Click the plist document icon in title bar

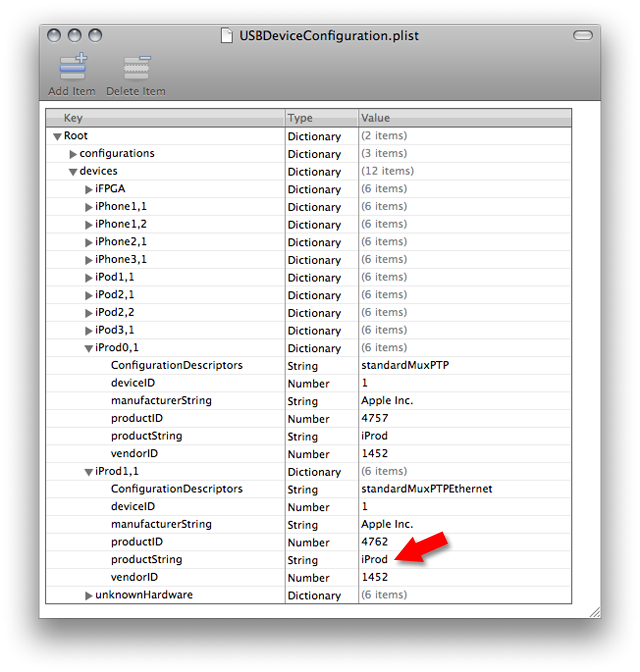pyautogui.click(x=227, y=35)
